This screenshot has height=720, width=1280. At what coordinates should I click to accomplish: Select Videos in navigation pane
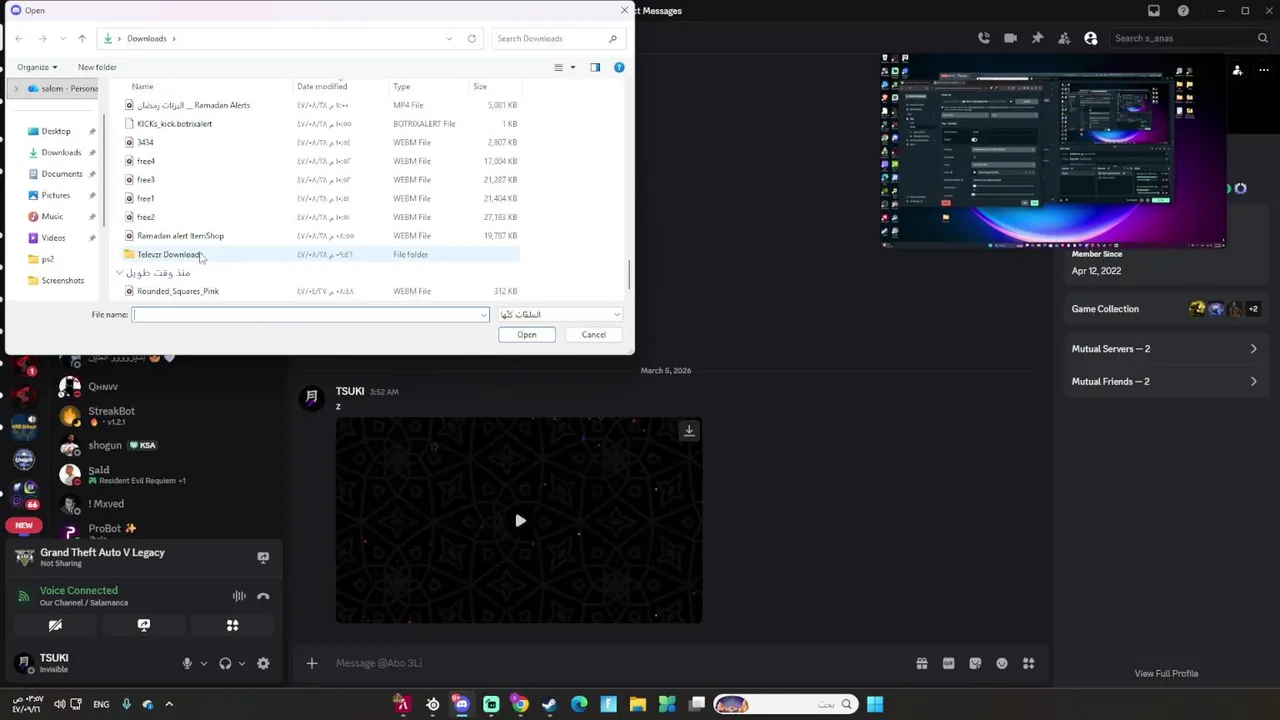click(53, 238)
